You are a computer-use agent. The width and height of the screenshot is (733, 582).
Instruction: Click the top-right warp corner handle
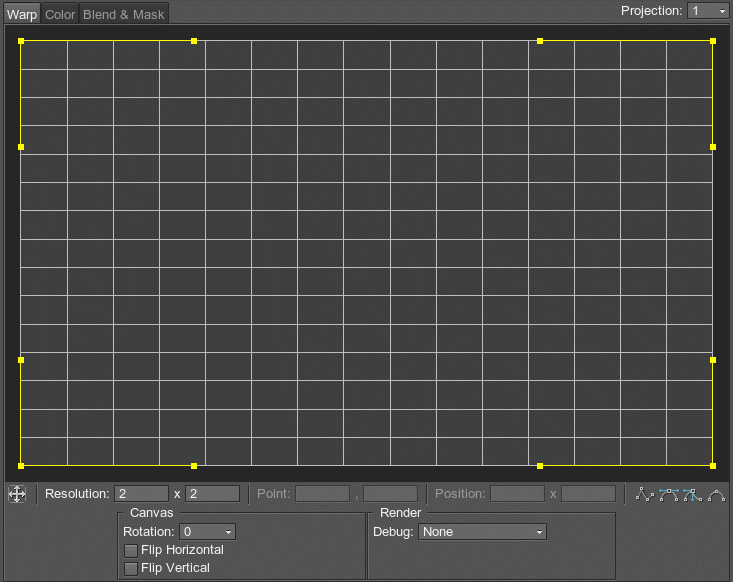click(x=712, y=41)
